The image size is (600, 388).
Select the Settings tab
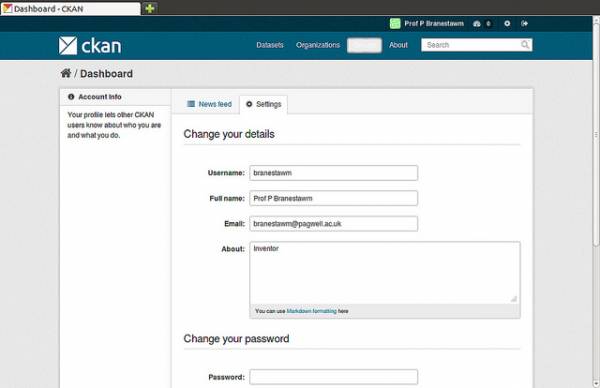coord(264,104)
